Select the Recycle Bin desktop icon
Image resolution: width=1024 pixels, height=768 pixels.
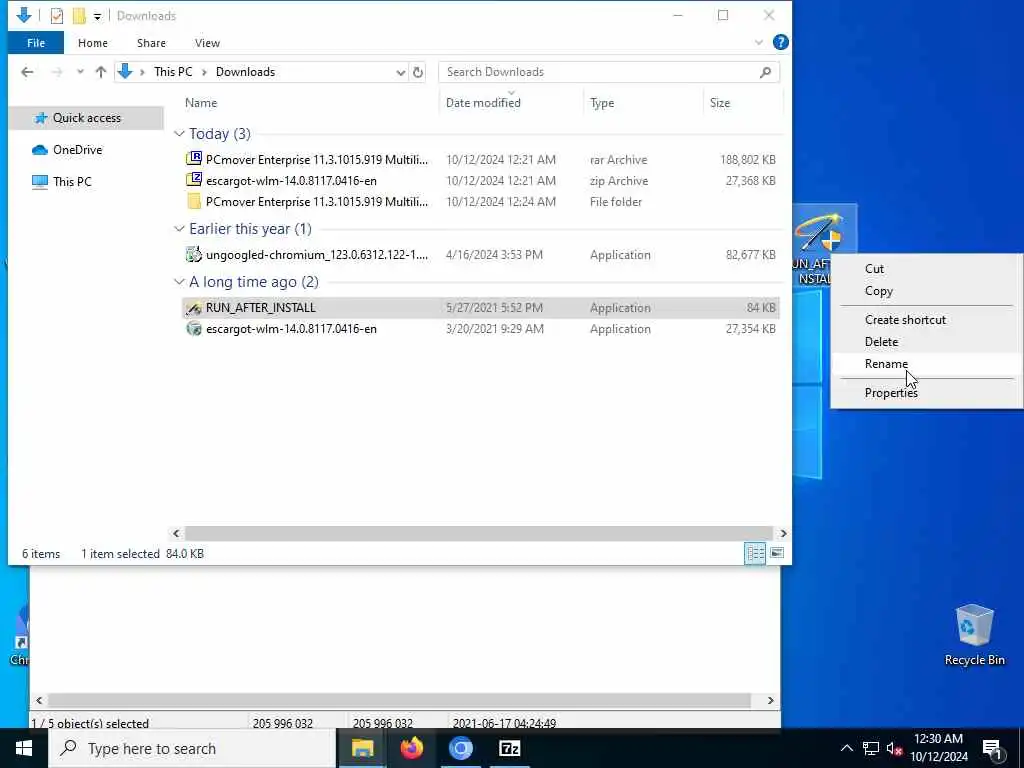[974, 634]
